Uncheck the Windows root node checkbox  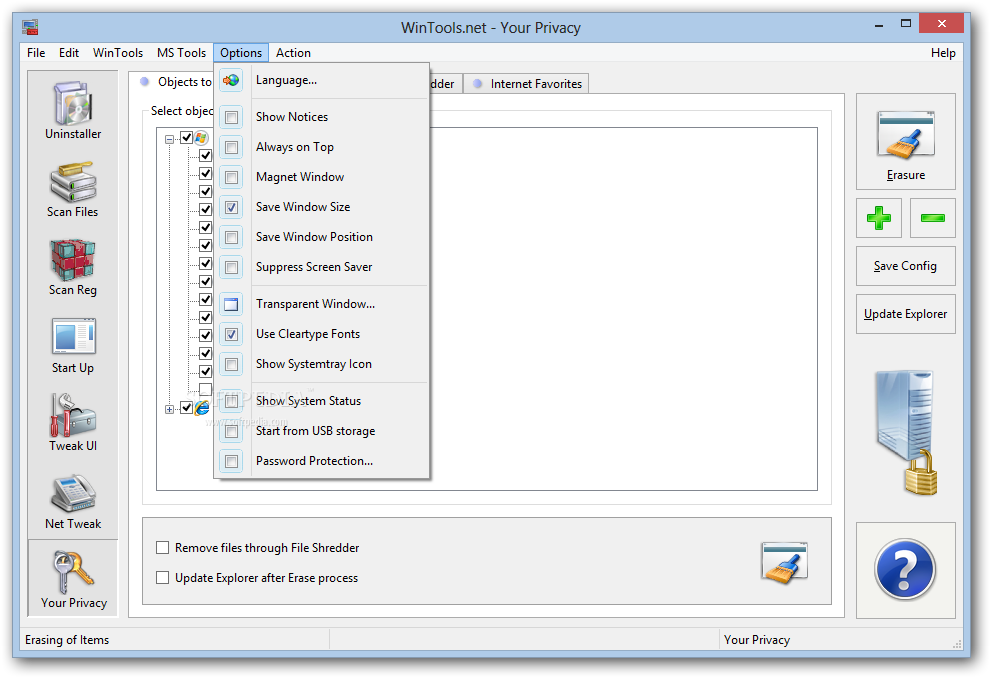point(186,137)
